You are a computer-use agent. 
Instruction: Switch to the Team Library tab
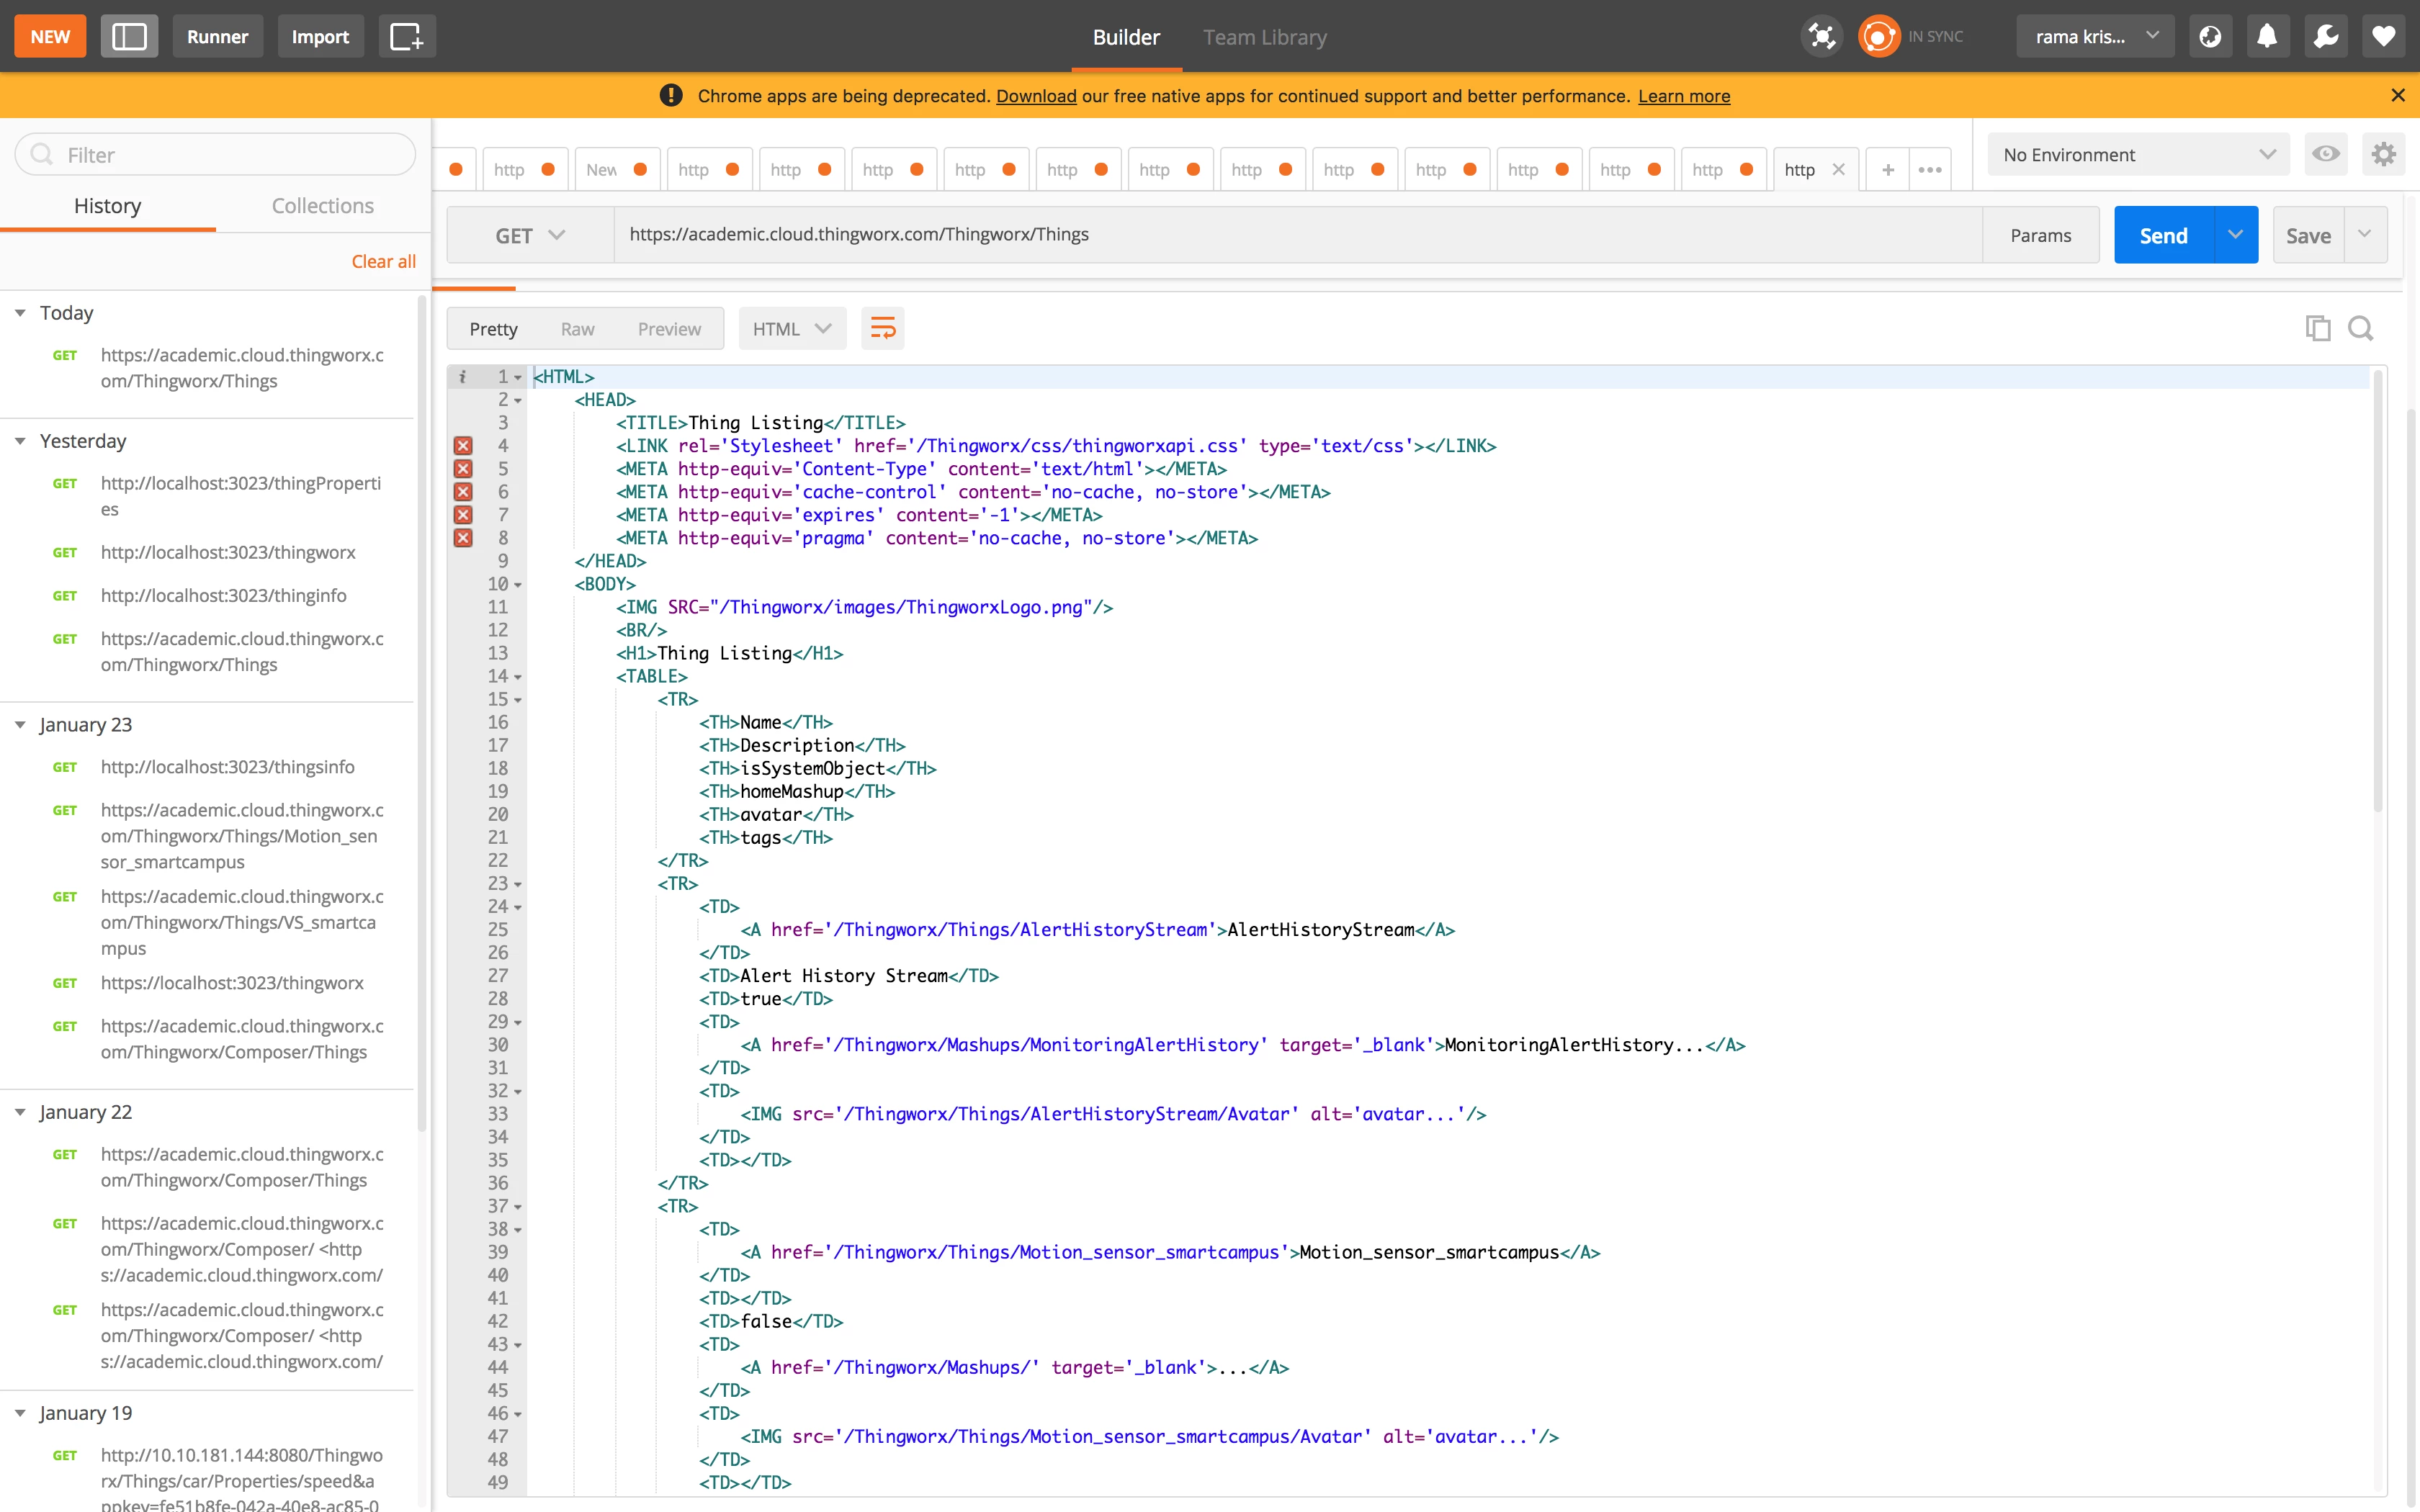pos(1264,37)
